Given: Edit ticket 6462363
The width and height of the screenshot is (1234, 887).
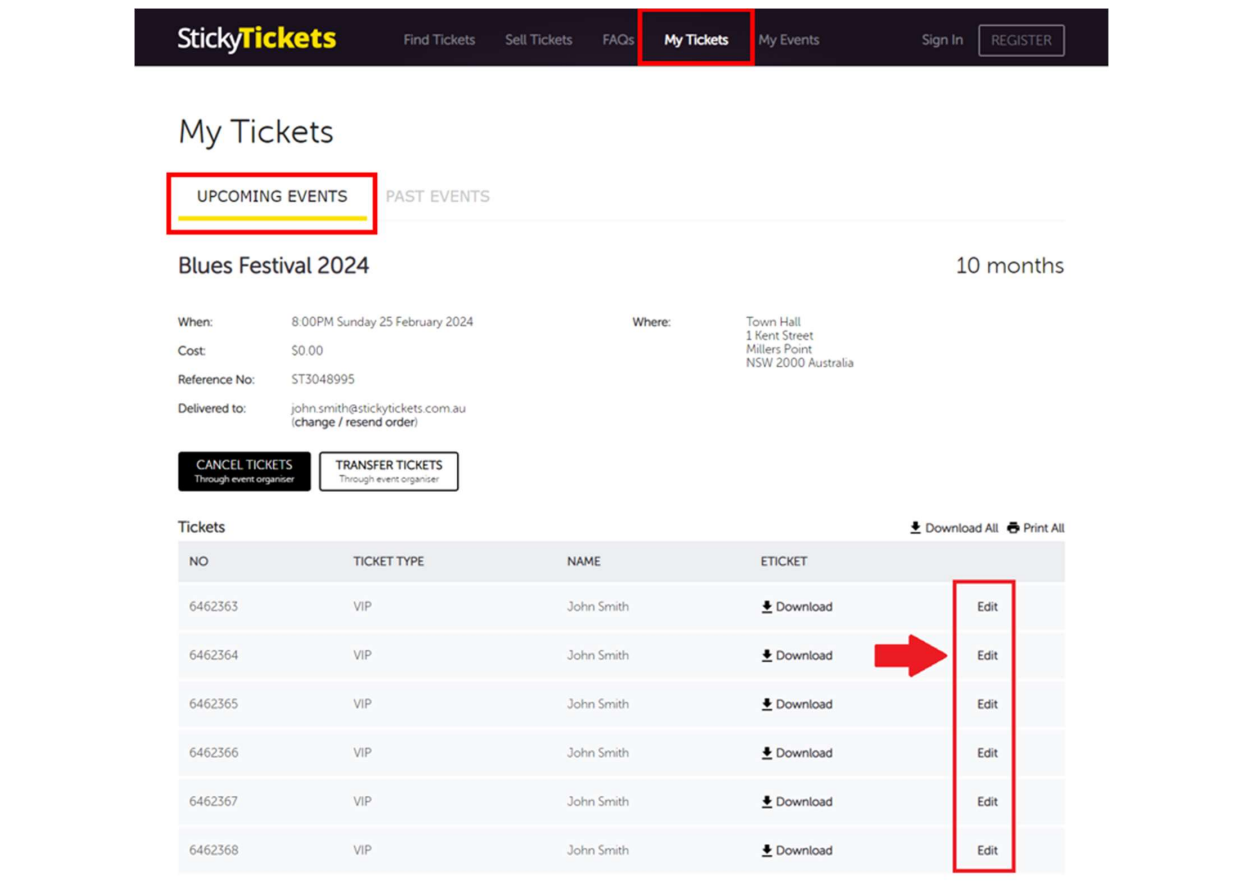Looking at the screenshot, I should point(987,607).
